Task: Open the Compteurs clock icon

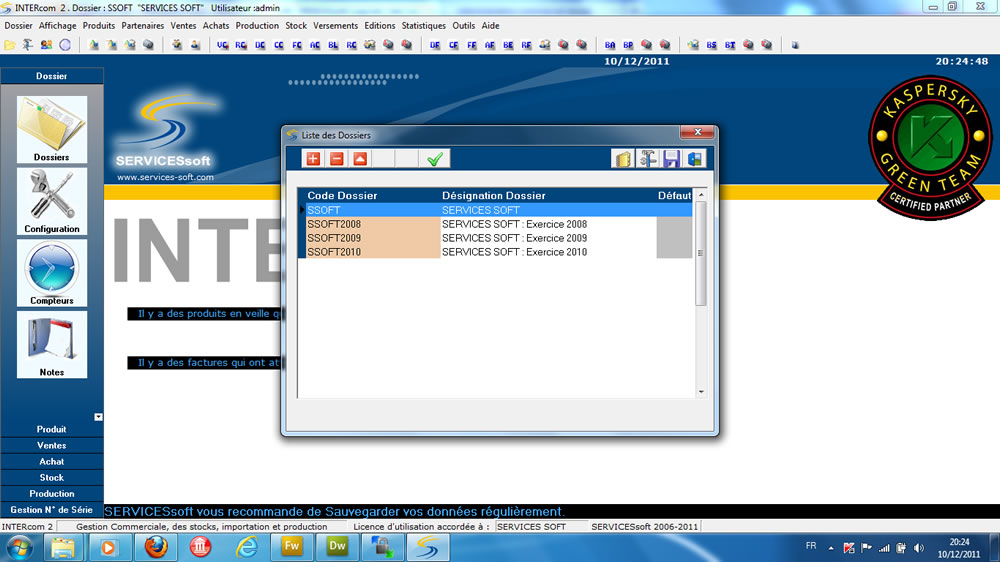Action: pyautogui.click(x=52, y=273)
